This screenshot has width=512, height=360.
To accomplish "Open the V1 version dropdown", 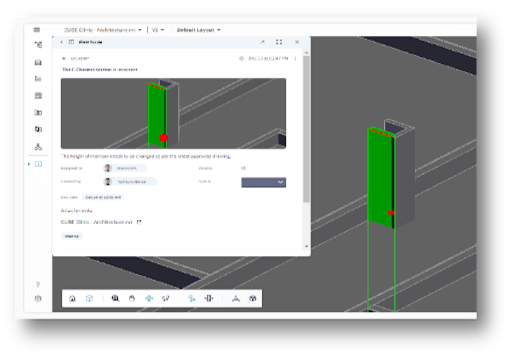I will 158,30.
